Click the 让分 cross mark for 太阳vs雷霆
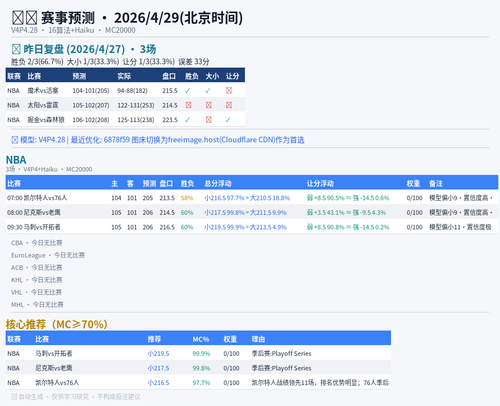500x406 pixels. [229, 105]
